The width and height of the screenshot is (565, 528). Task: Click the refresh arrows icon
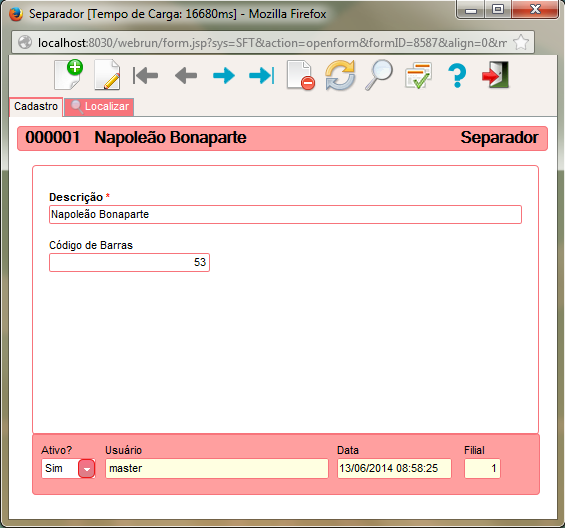[340, 75]
